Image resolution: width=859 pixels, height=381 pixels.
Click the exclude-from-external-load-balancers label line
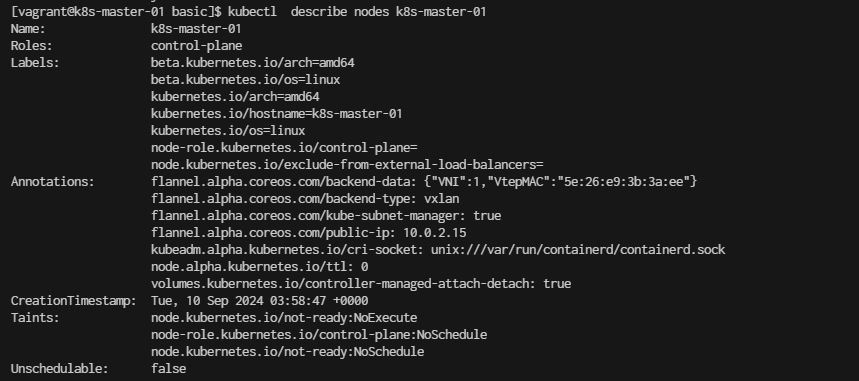pyautogui.click(x=347, y=164)
